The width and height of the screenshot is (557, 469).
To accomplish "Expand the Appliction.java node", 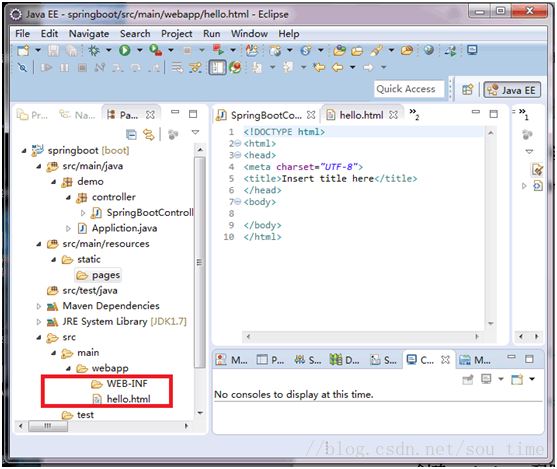I will click(68, 228).
